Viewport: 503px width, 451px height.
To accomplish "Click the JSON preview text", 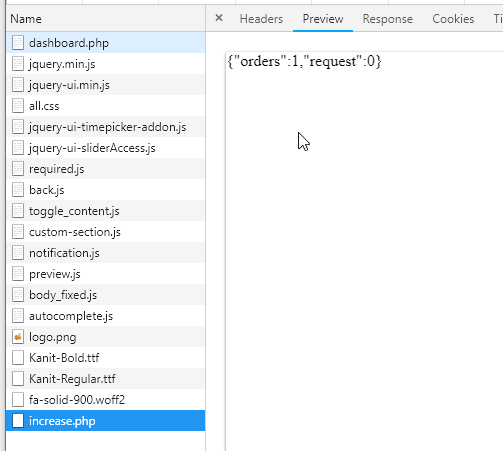I will click(304, 62).
